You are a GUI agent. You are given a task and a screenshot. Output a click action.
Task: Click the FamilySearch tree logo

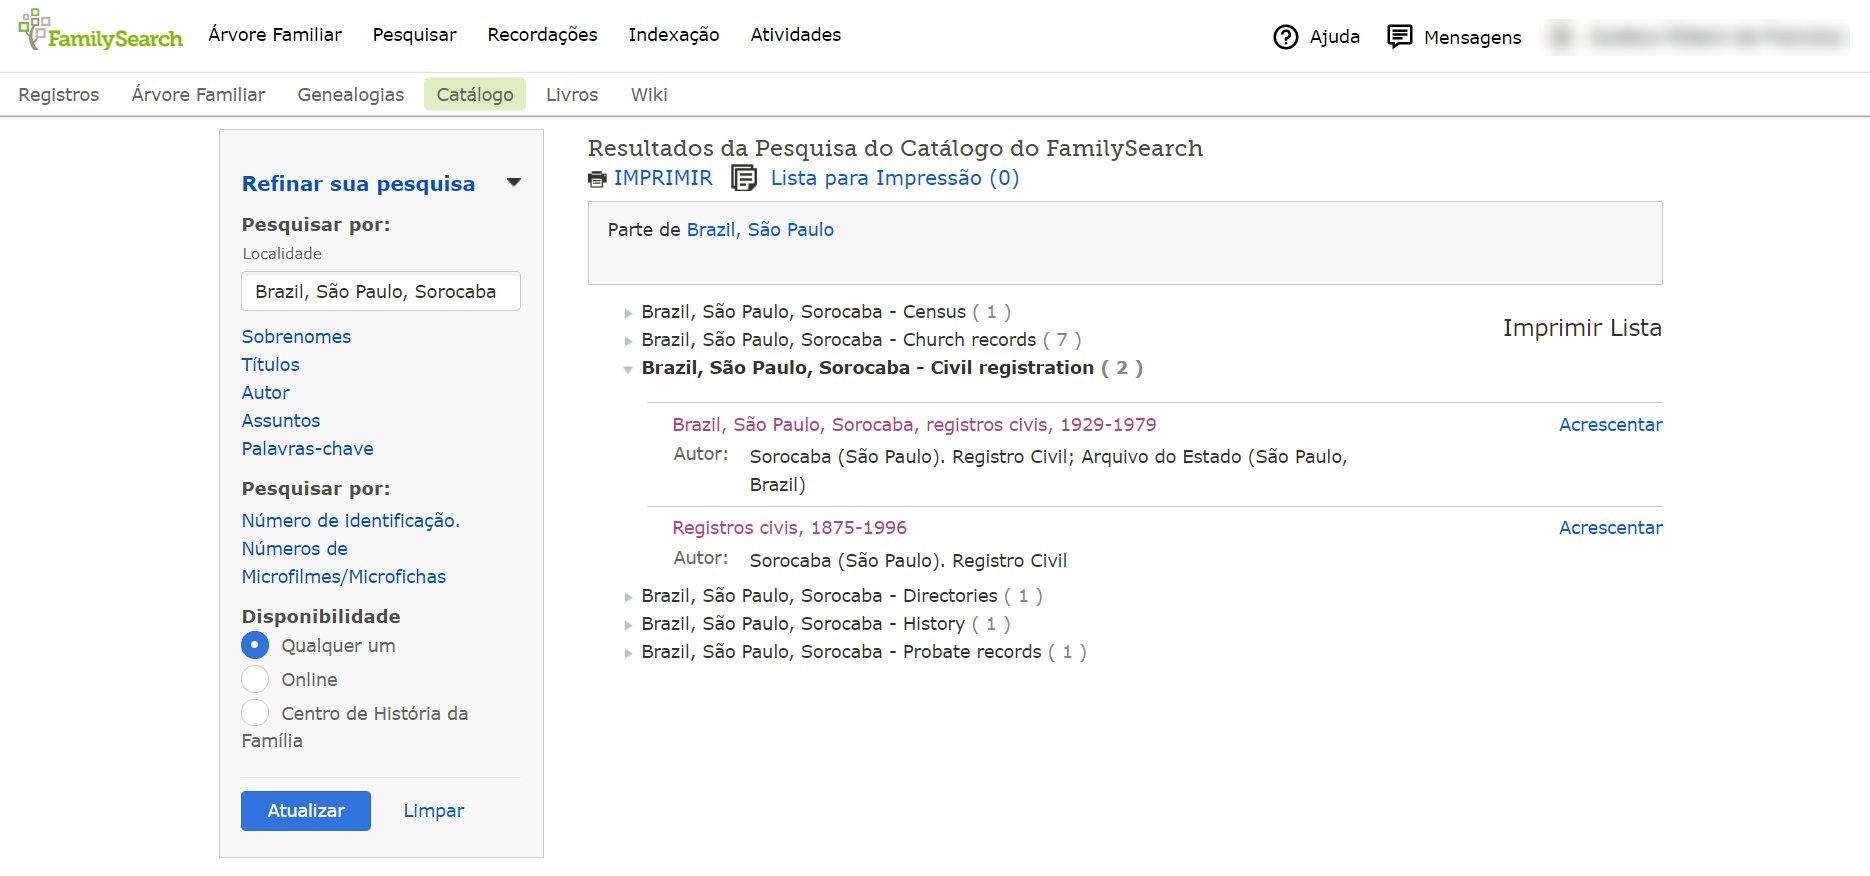100,31
